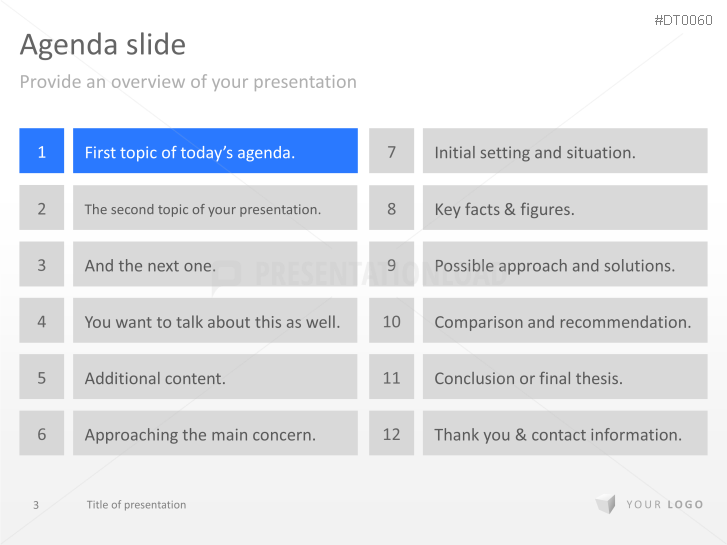Click 'Title of presentation' footer text
The image size is (727, 545).
(x=136, y=505)
